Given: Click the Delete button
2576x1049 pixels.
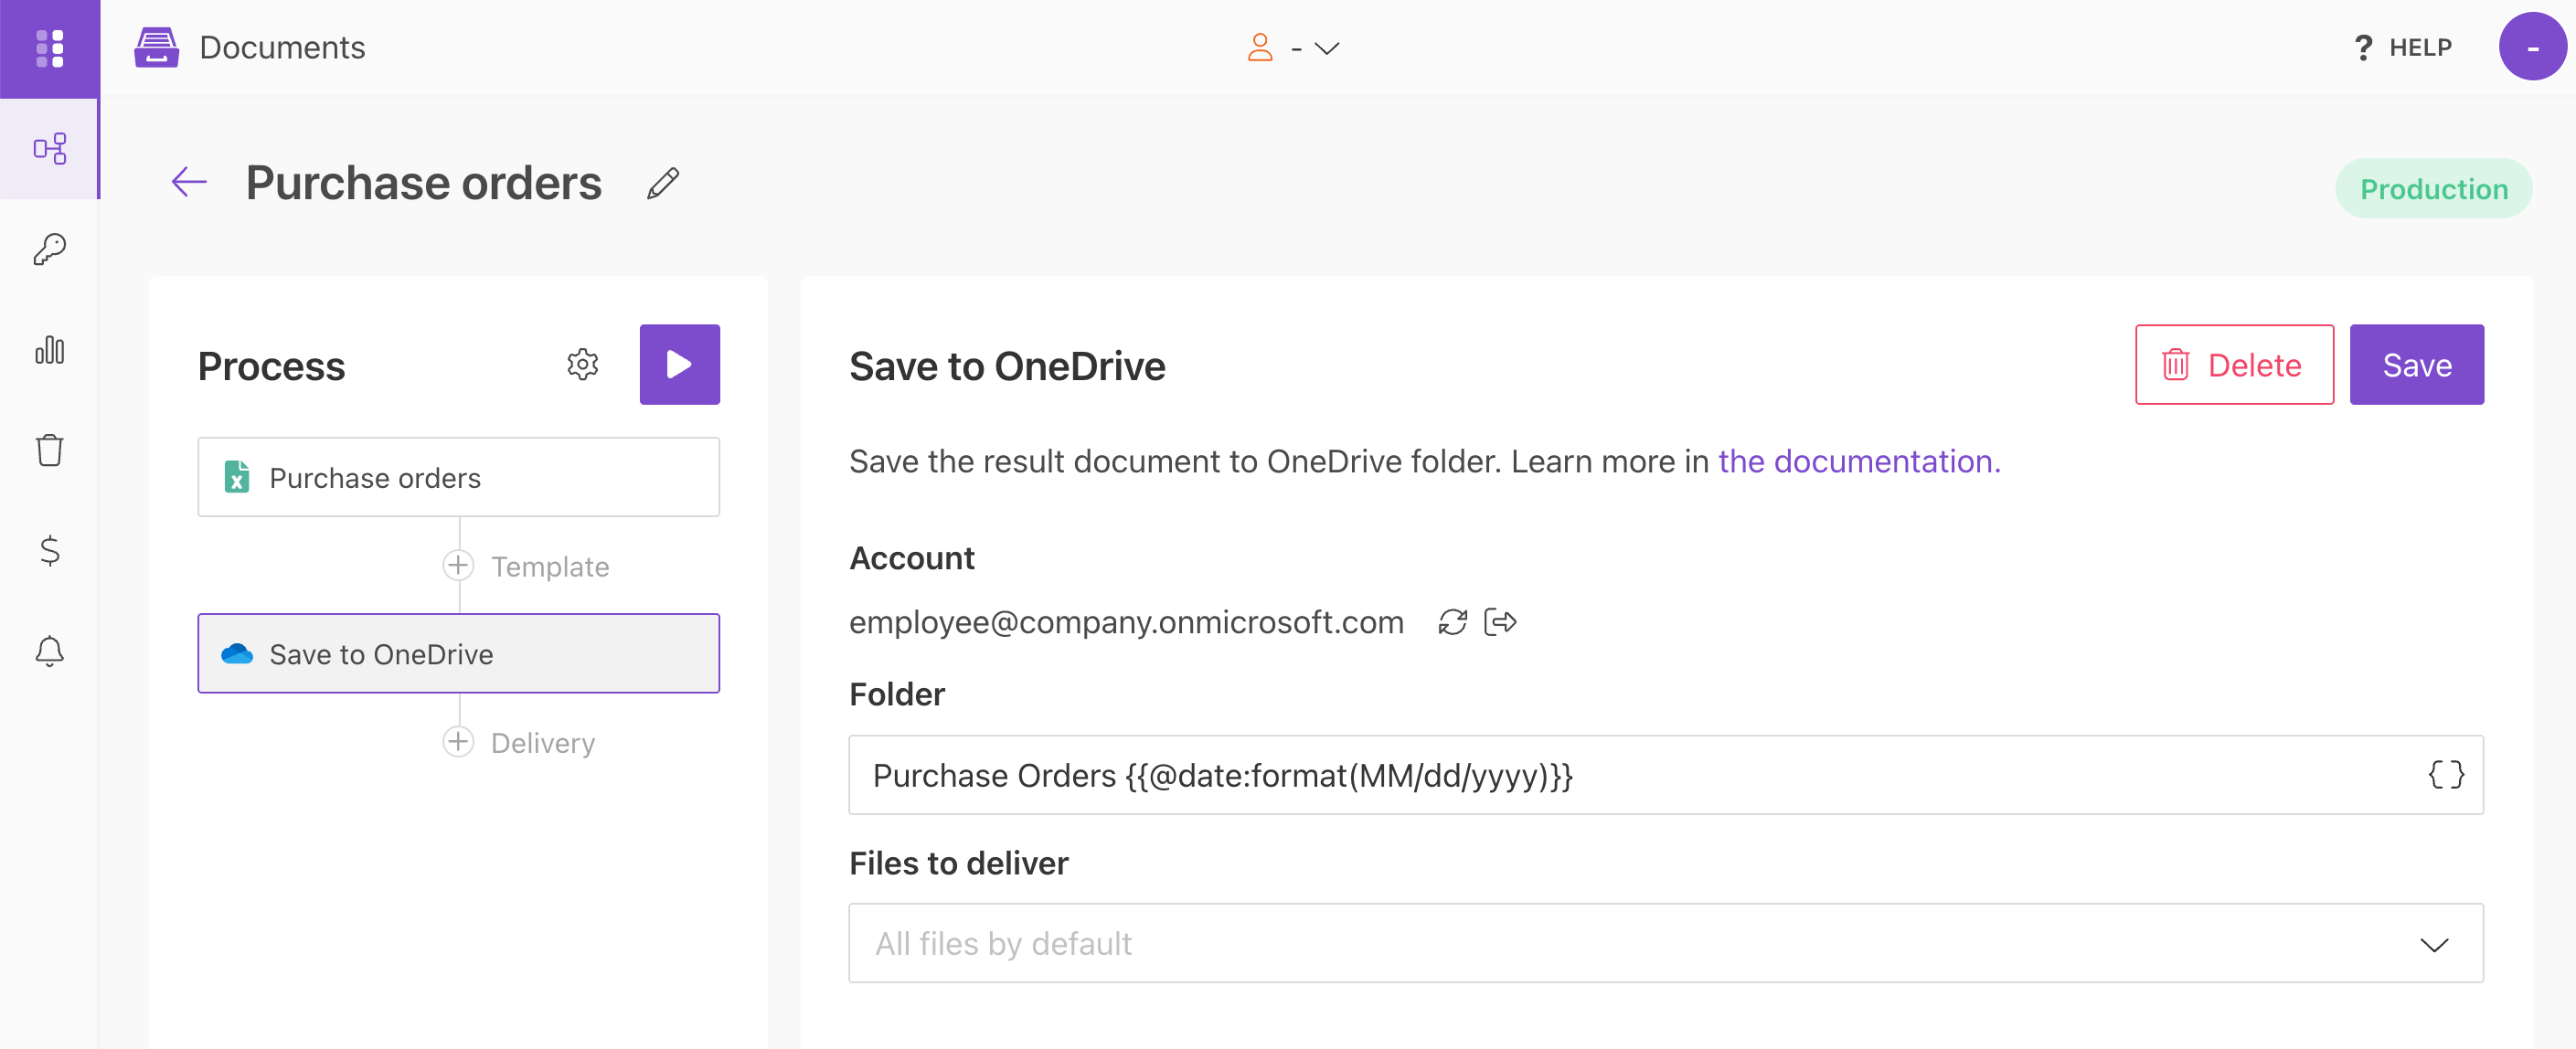Looking at the screenshot, I should point(2234,364).
